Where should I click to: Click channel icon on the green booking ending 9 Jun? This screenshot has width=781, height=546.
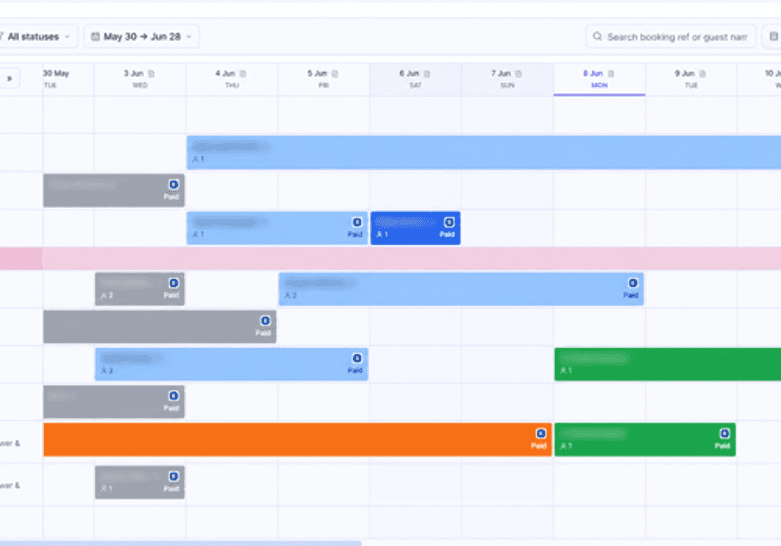[x=725, y=433]
